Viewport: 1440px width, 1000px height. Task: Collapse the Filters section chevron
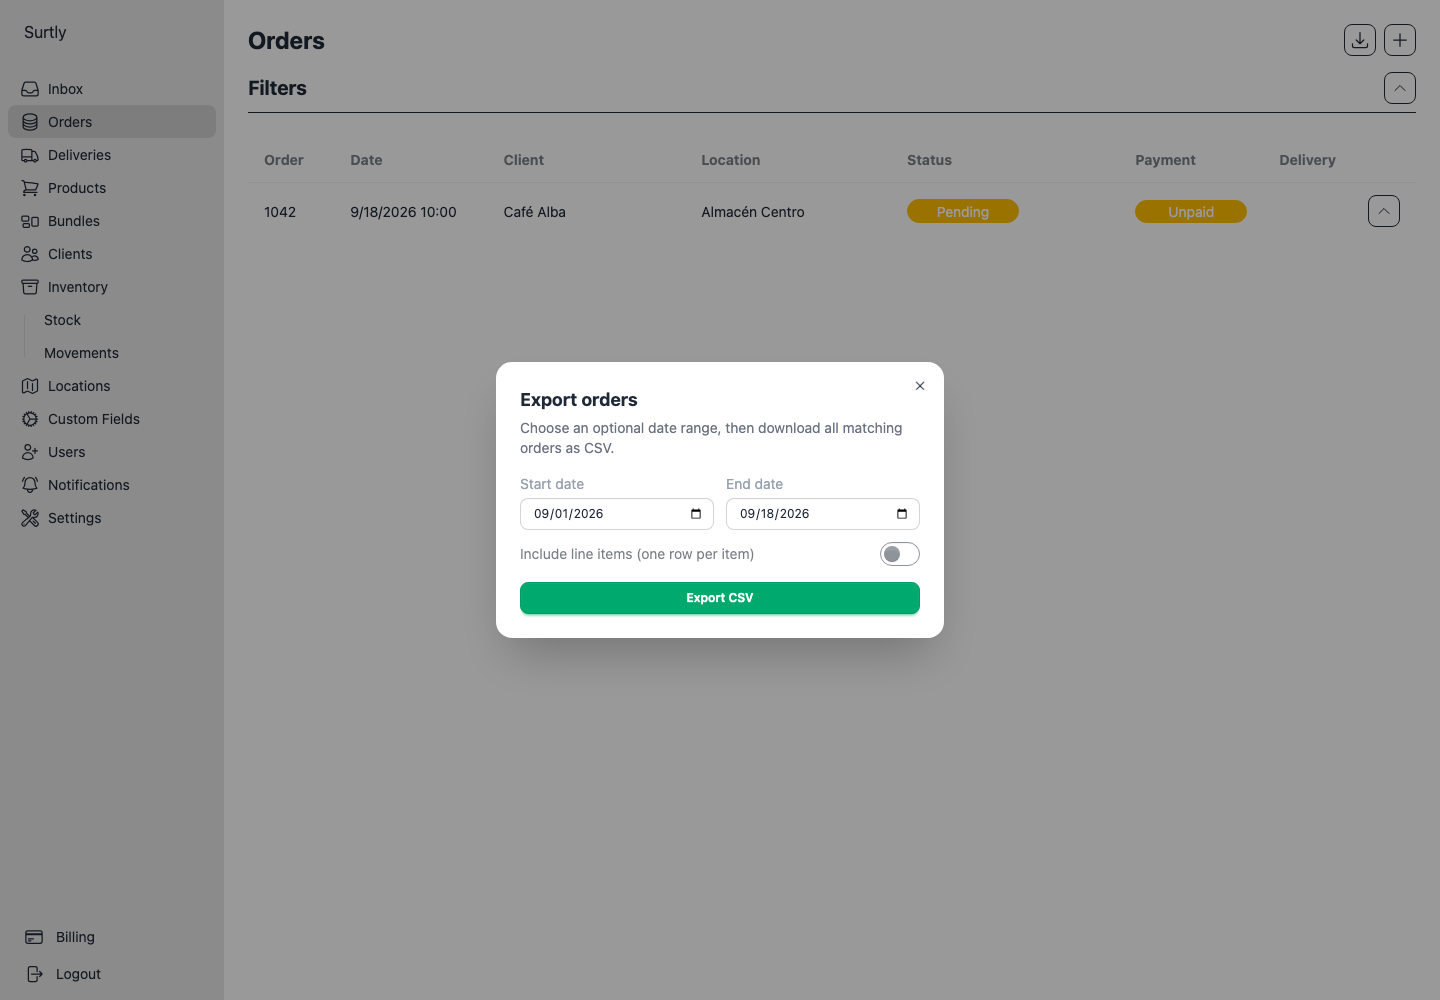(1400, 88)
